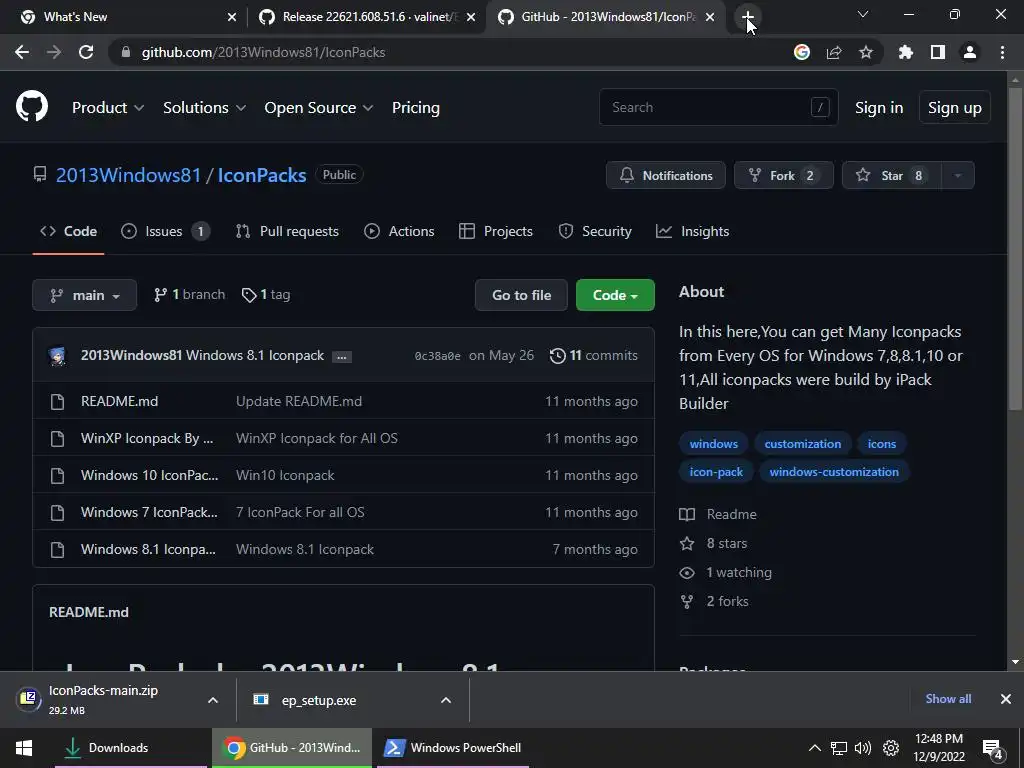Viewport: 1024px width, 768px height.
Task: Switch to the Issues tab
Action: [165, 231]
